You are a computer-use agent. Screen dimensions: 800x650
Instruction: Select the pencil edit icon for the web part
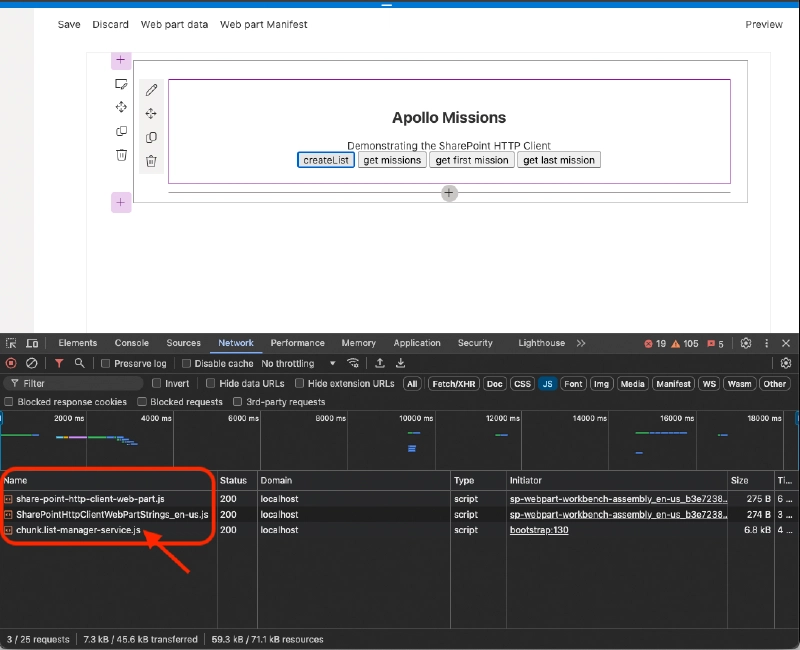[x=151, y=88]
